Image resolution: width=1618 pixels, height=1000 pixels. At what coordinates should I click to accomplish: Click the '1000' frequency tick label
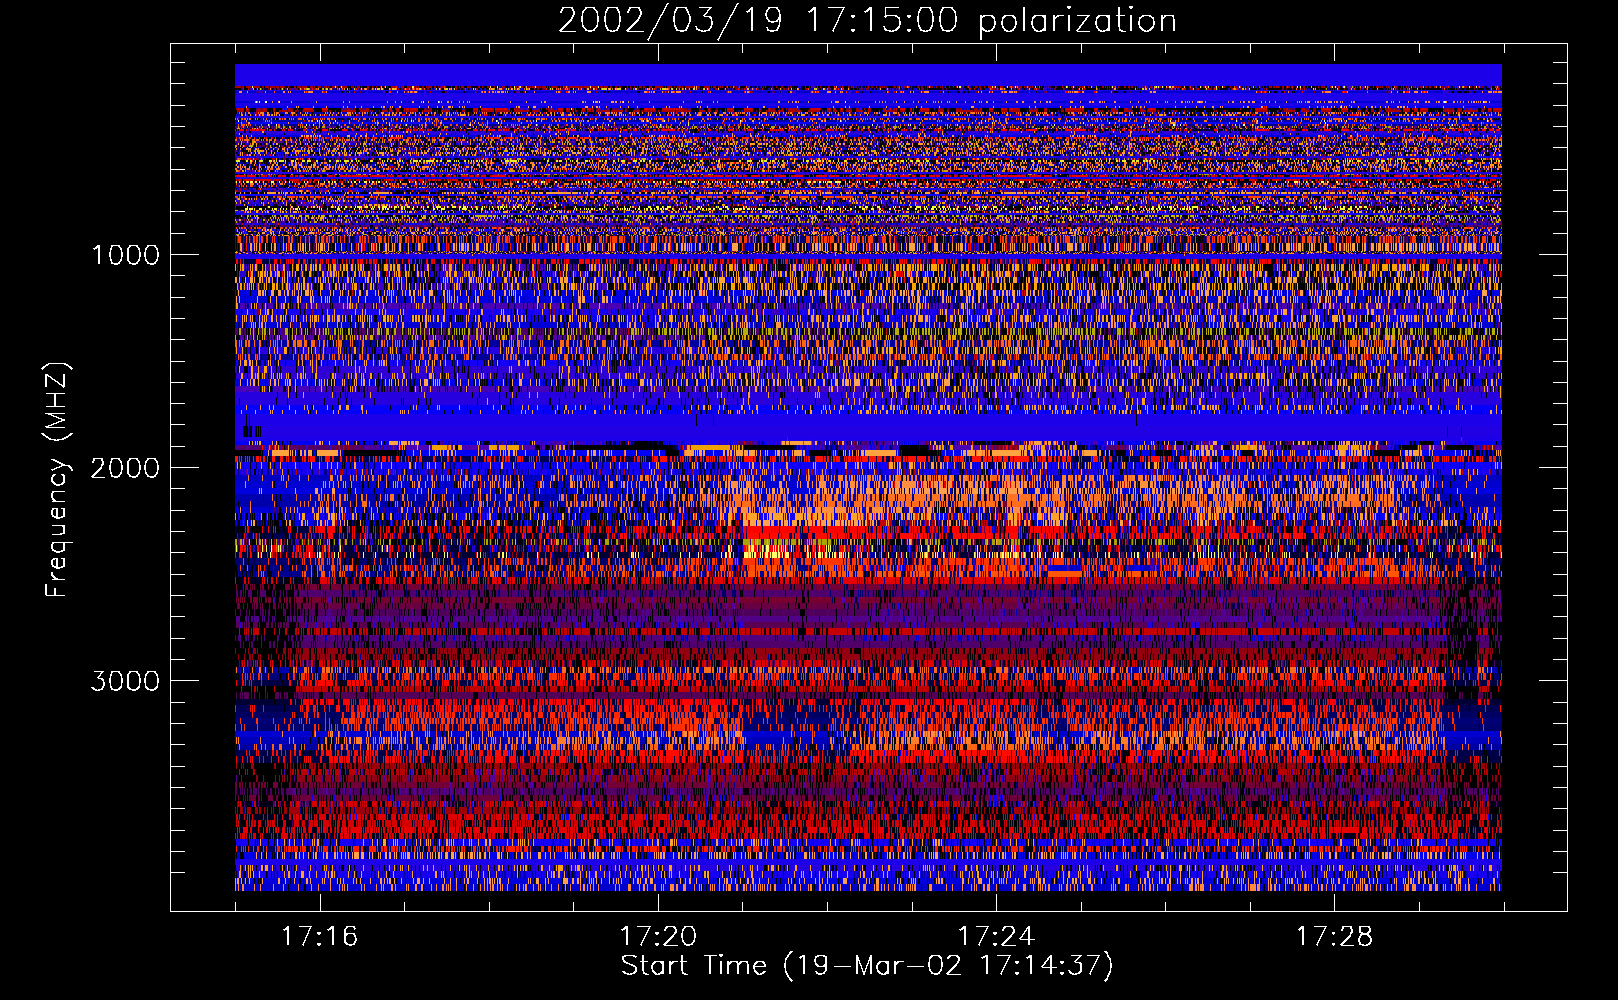point(126,255)
